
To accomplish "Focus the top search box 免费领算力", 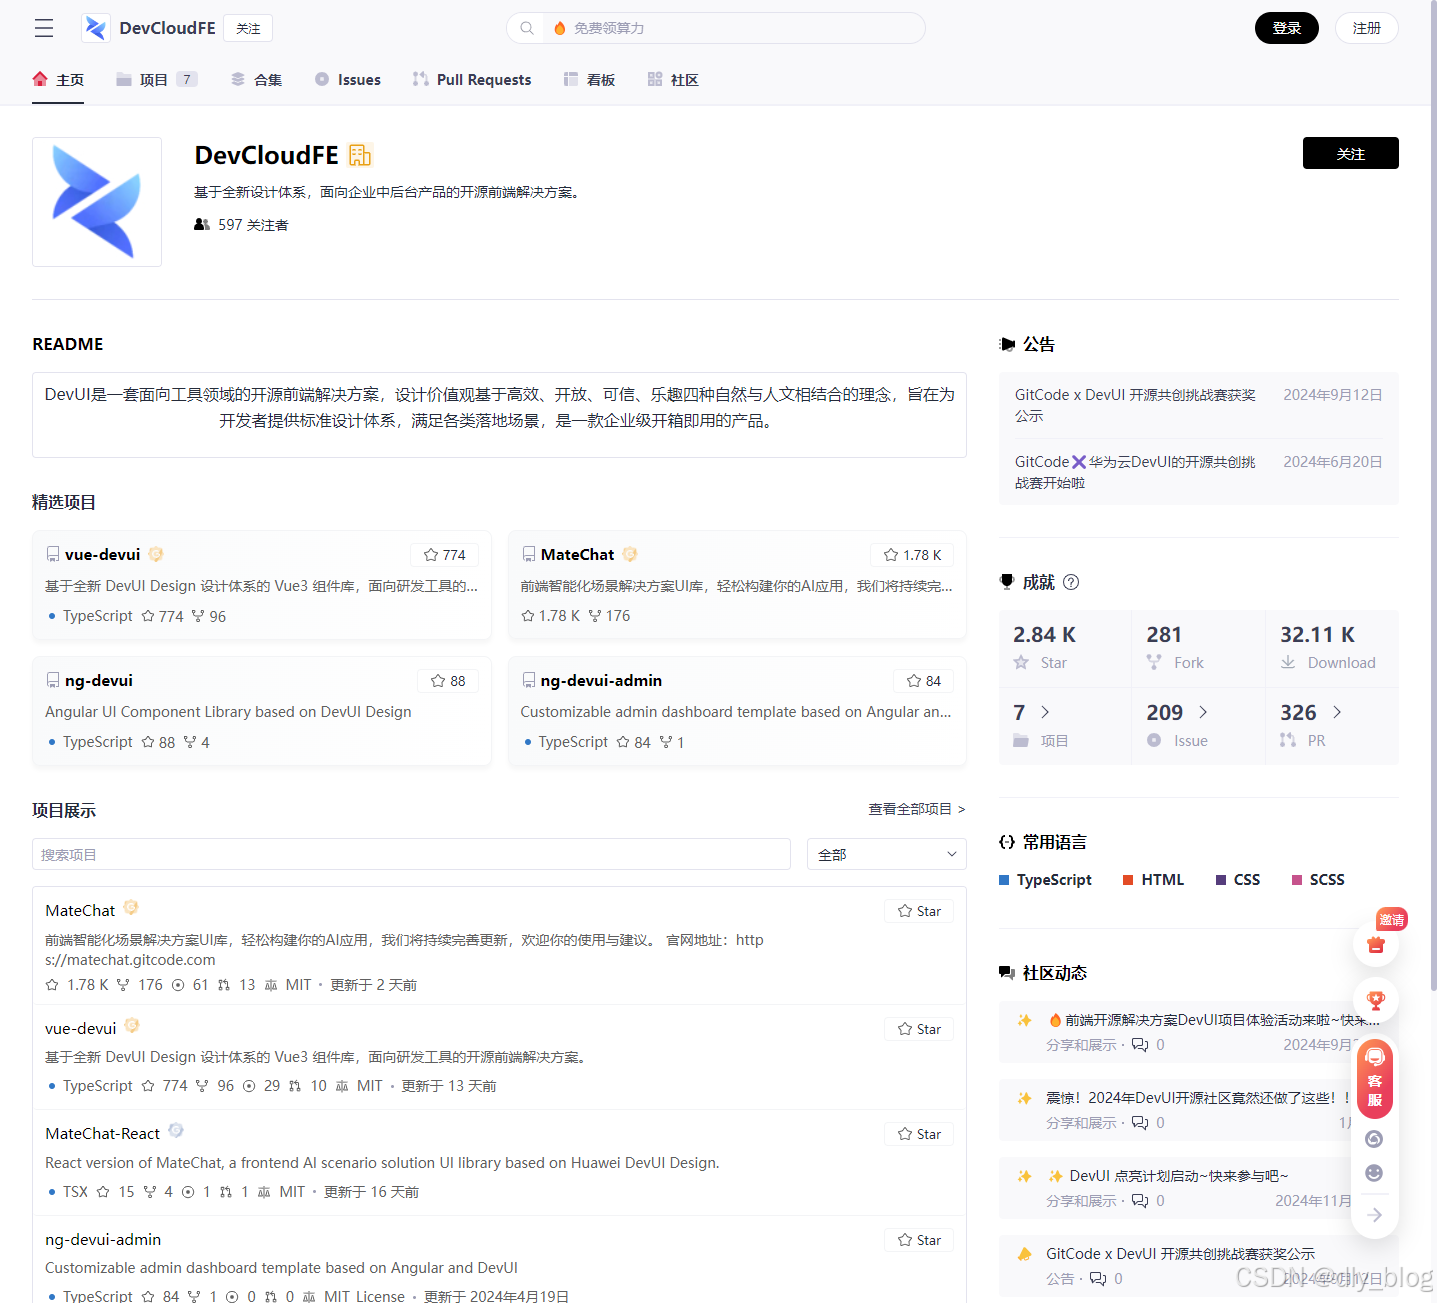I will coord(716,28).
